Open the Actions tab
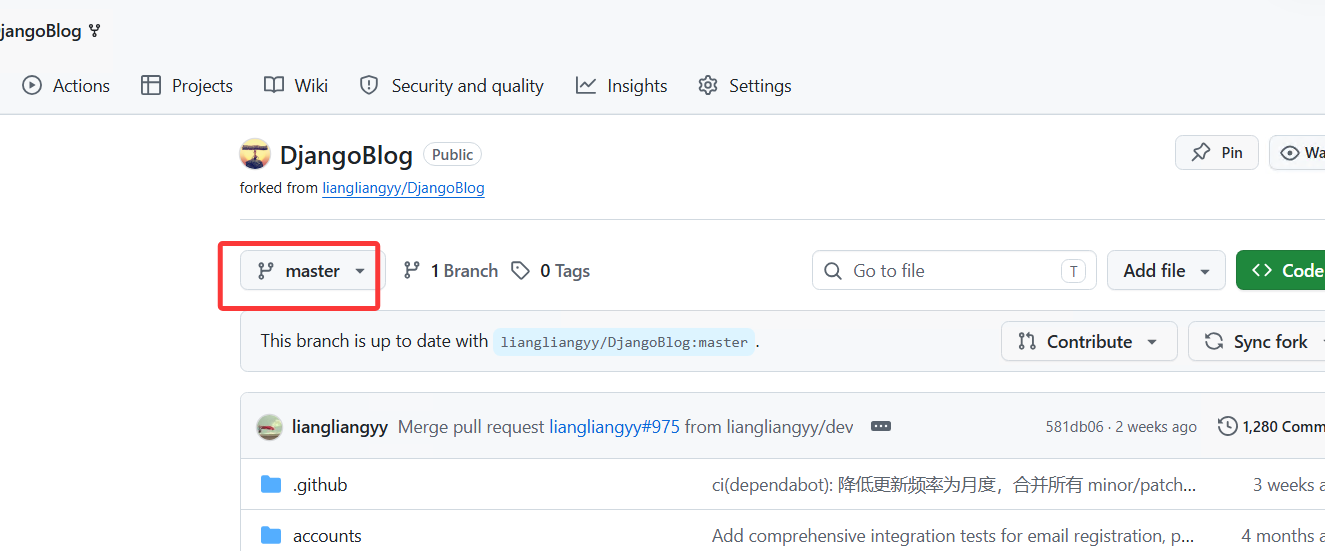 pyautogui.click(x=66, y=86)
